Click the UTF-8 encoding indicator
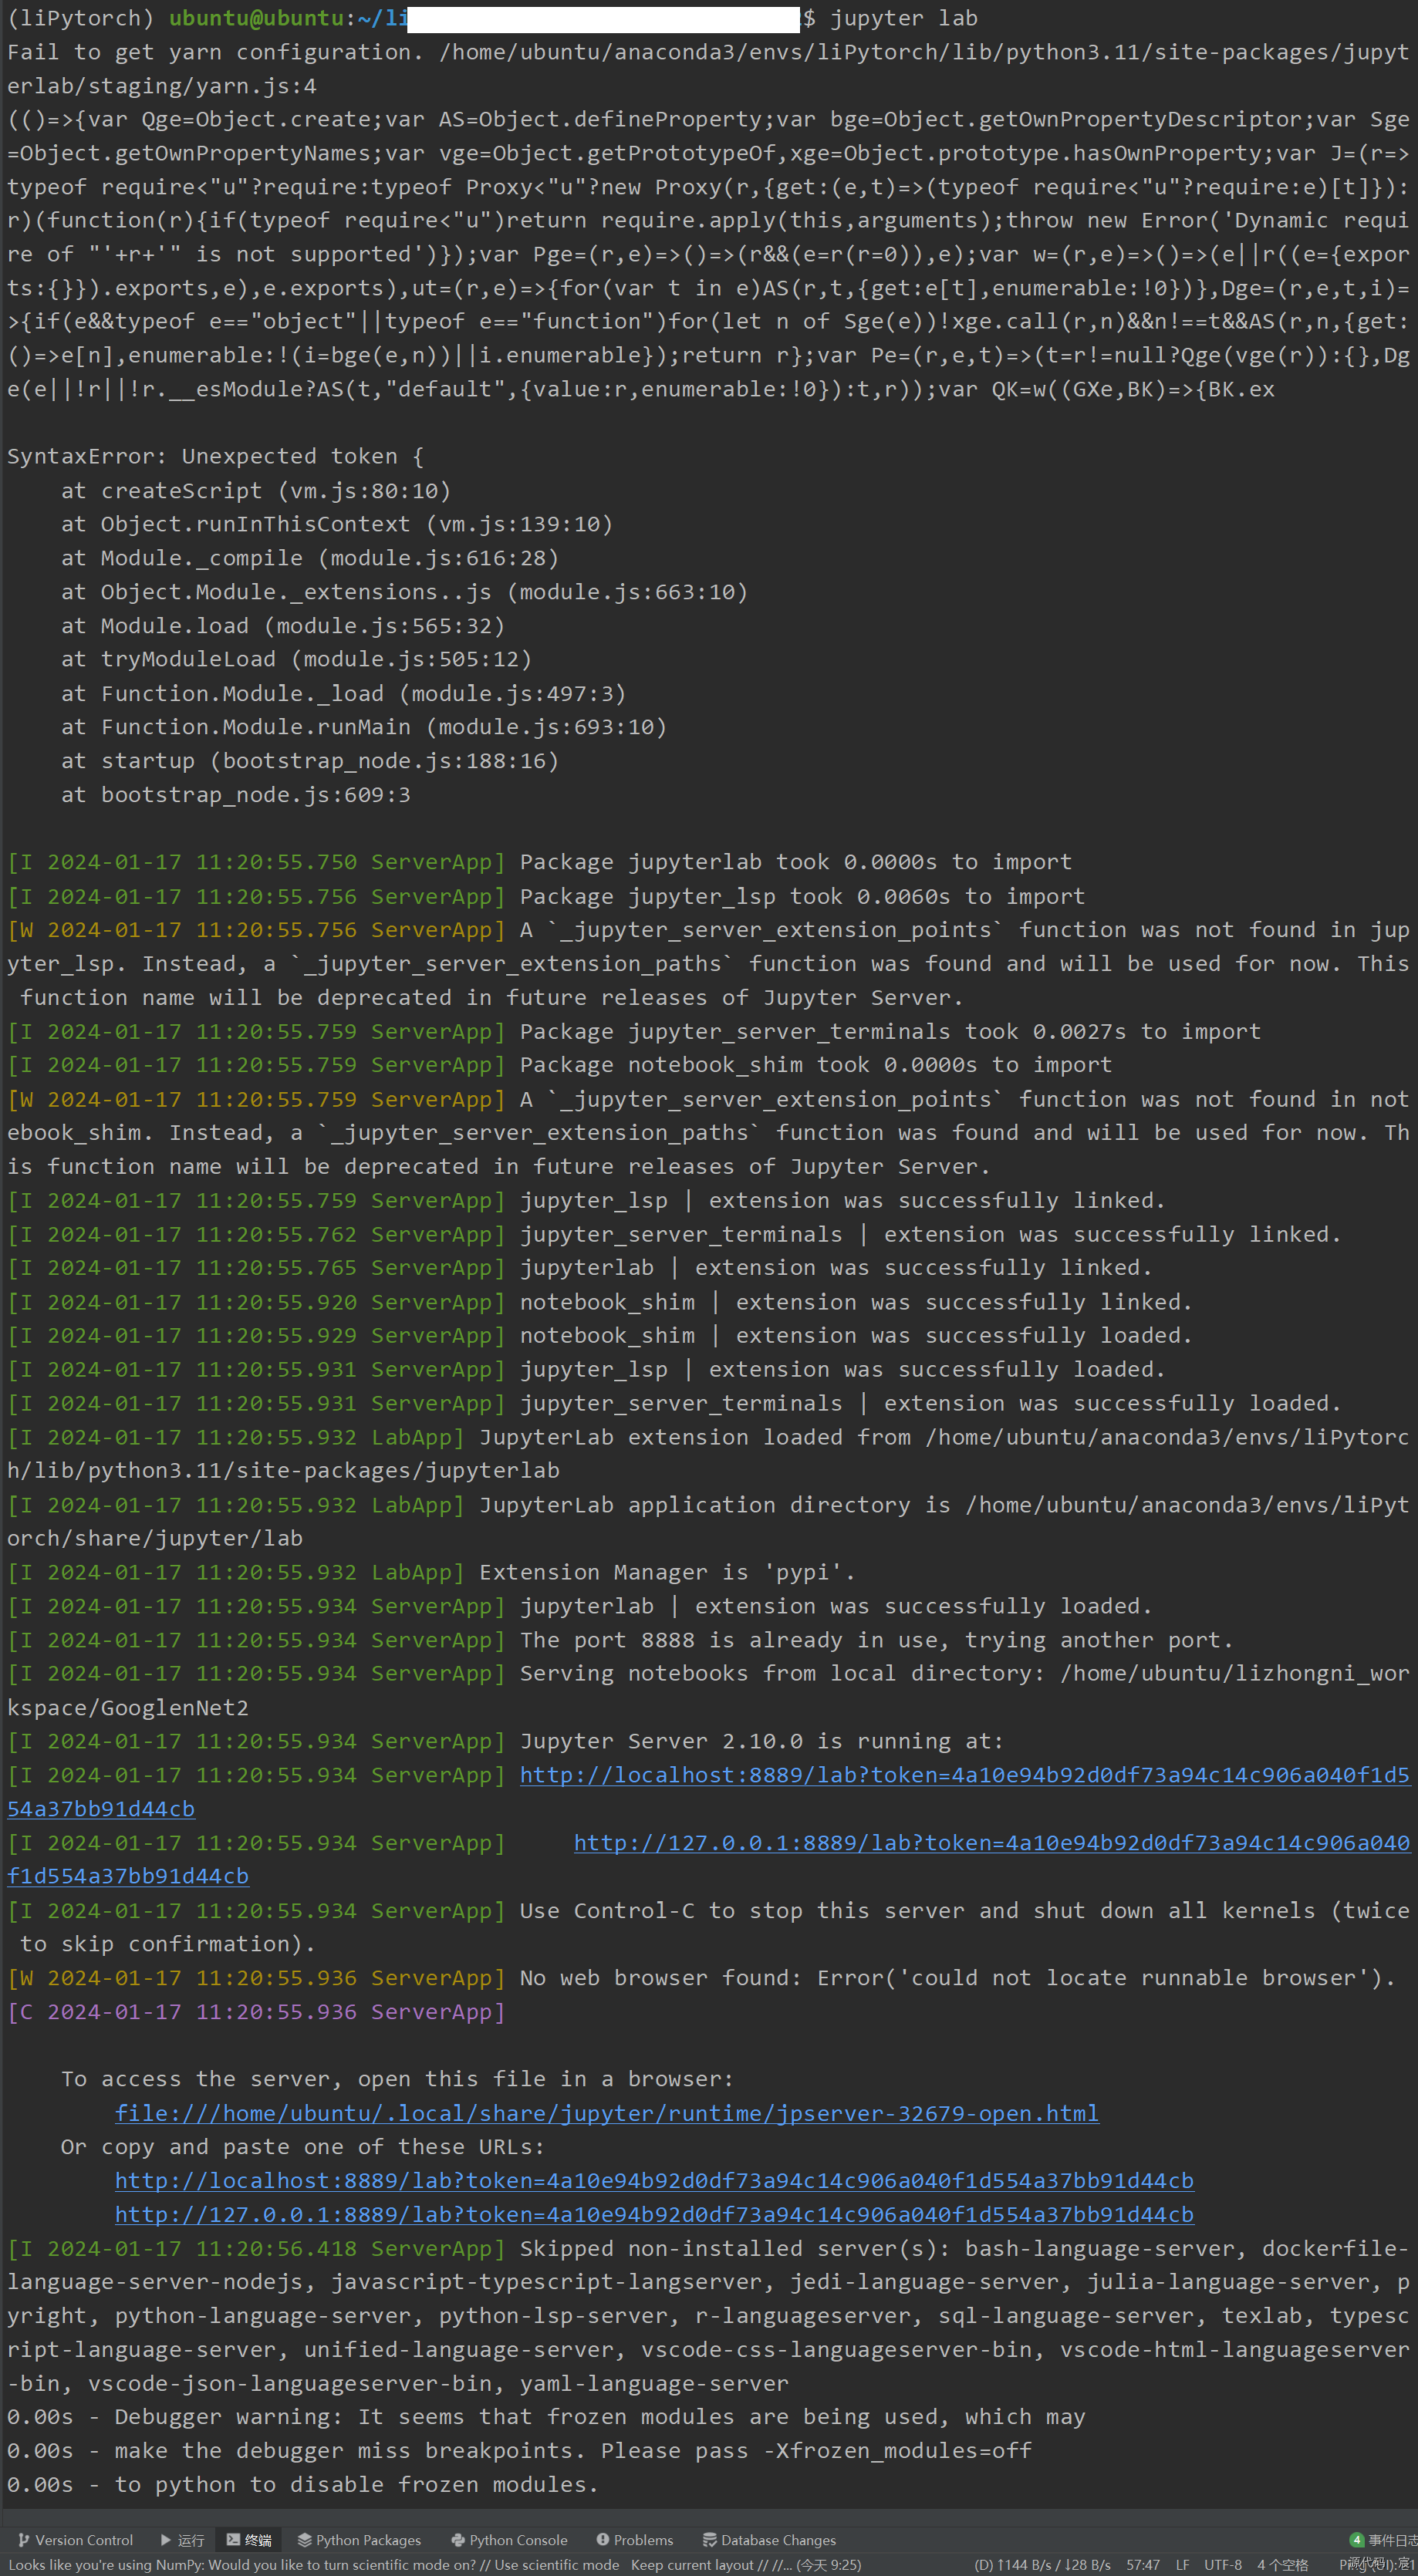 pyautogui.click(x=1223, y=2565)
